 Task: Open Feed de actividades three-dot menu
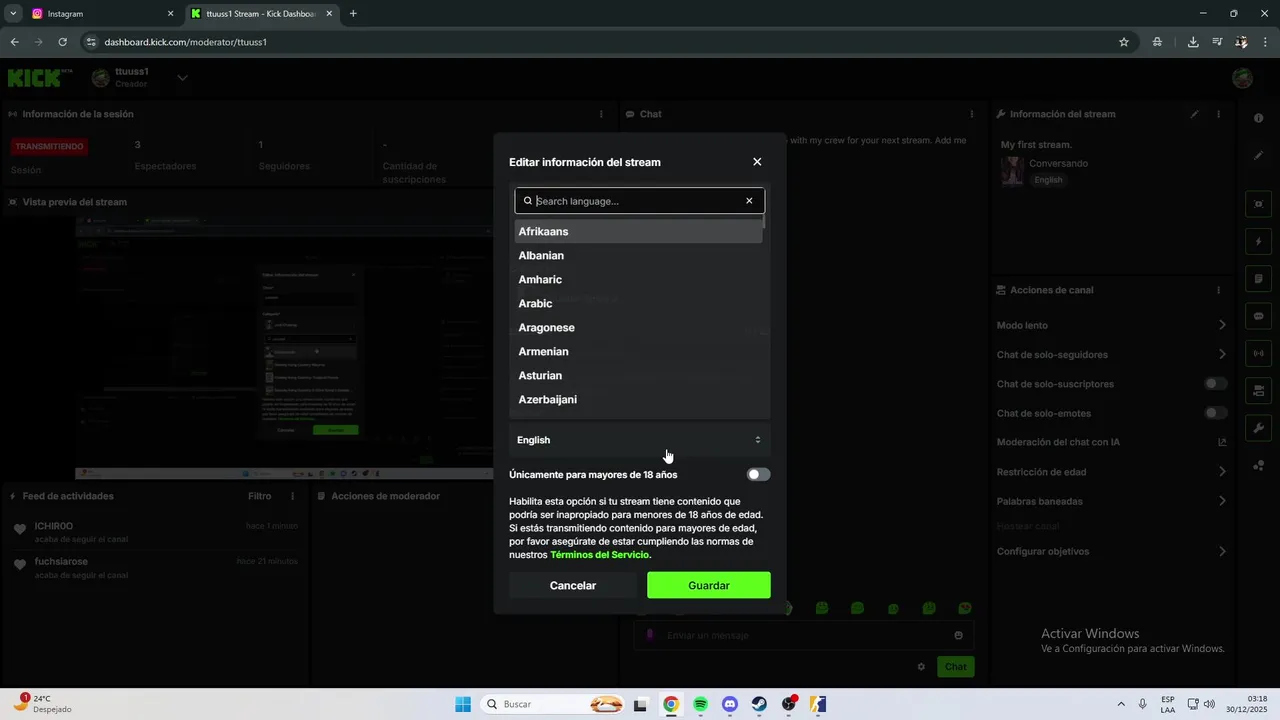tap(293, 496)
